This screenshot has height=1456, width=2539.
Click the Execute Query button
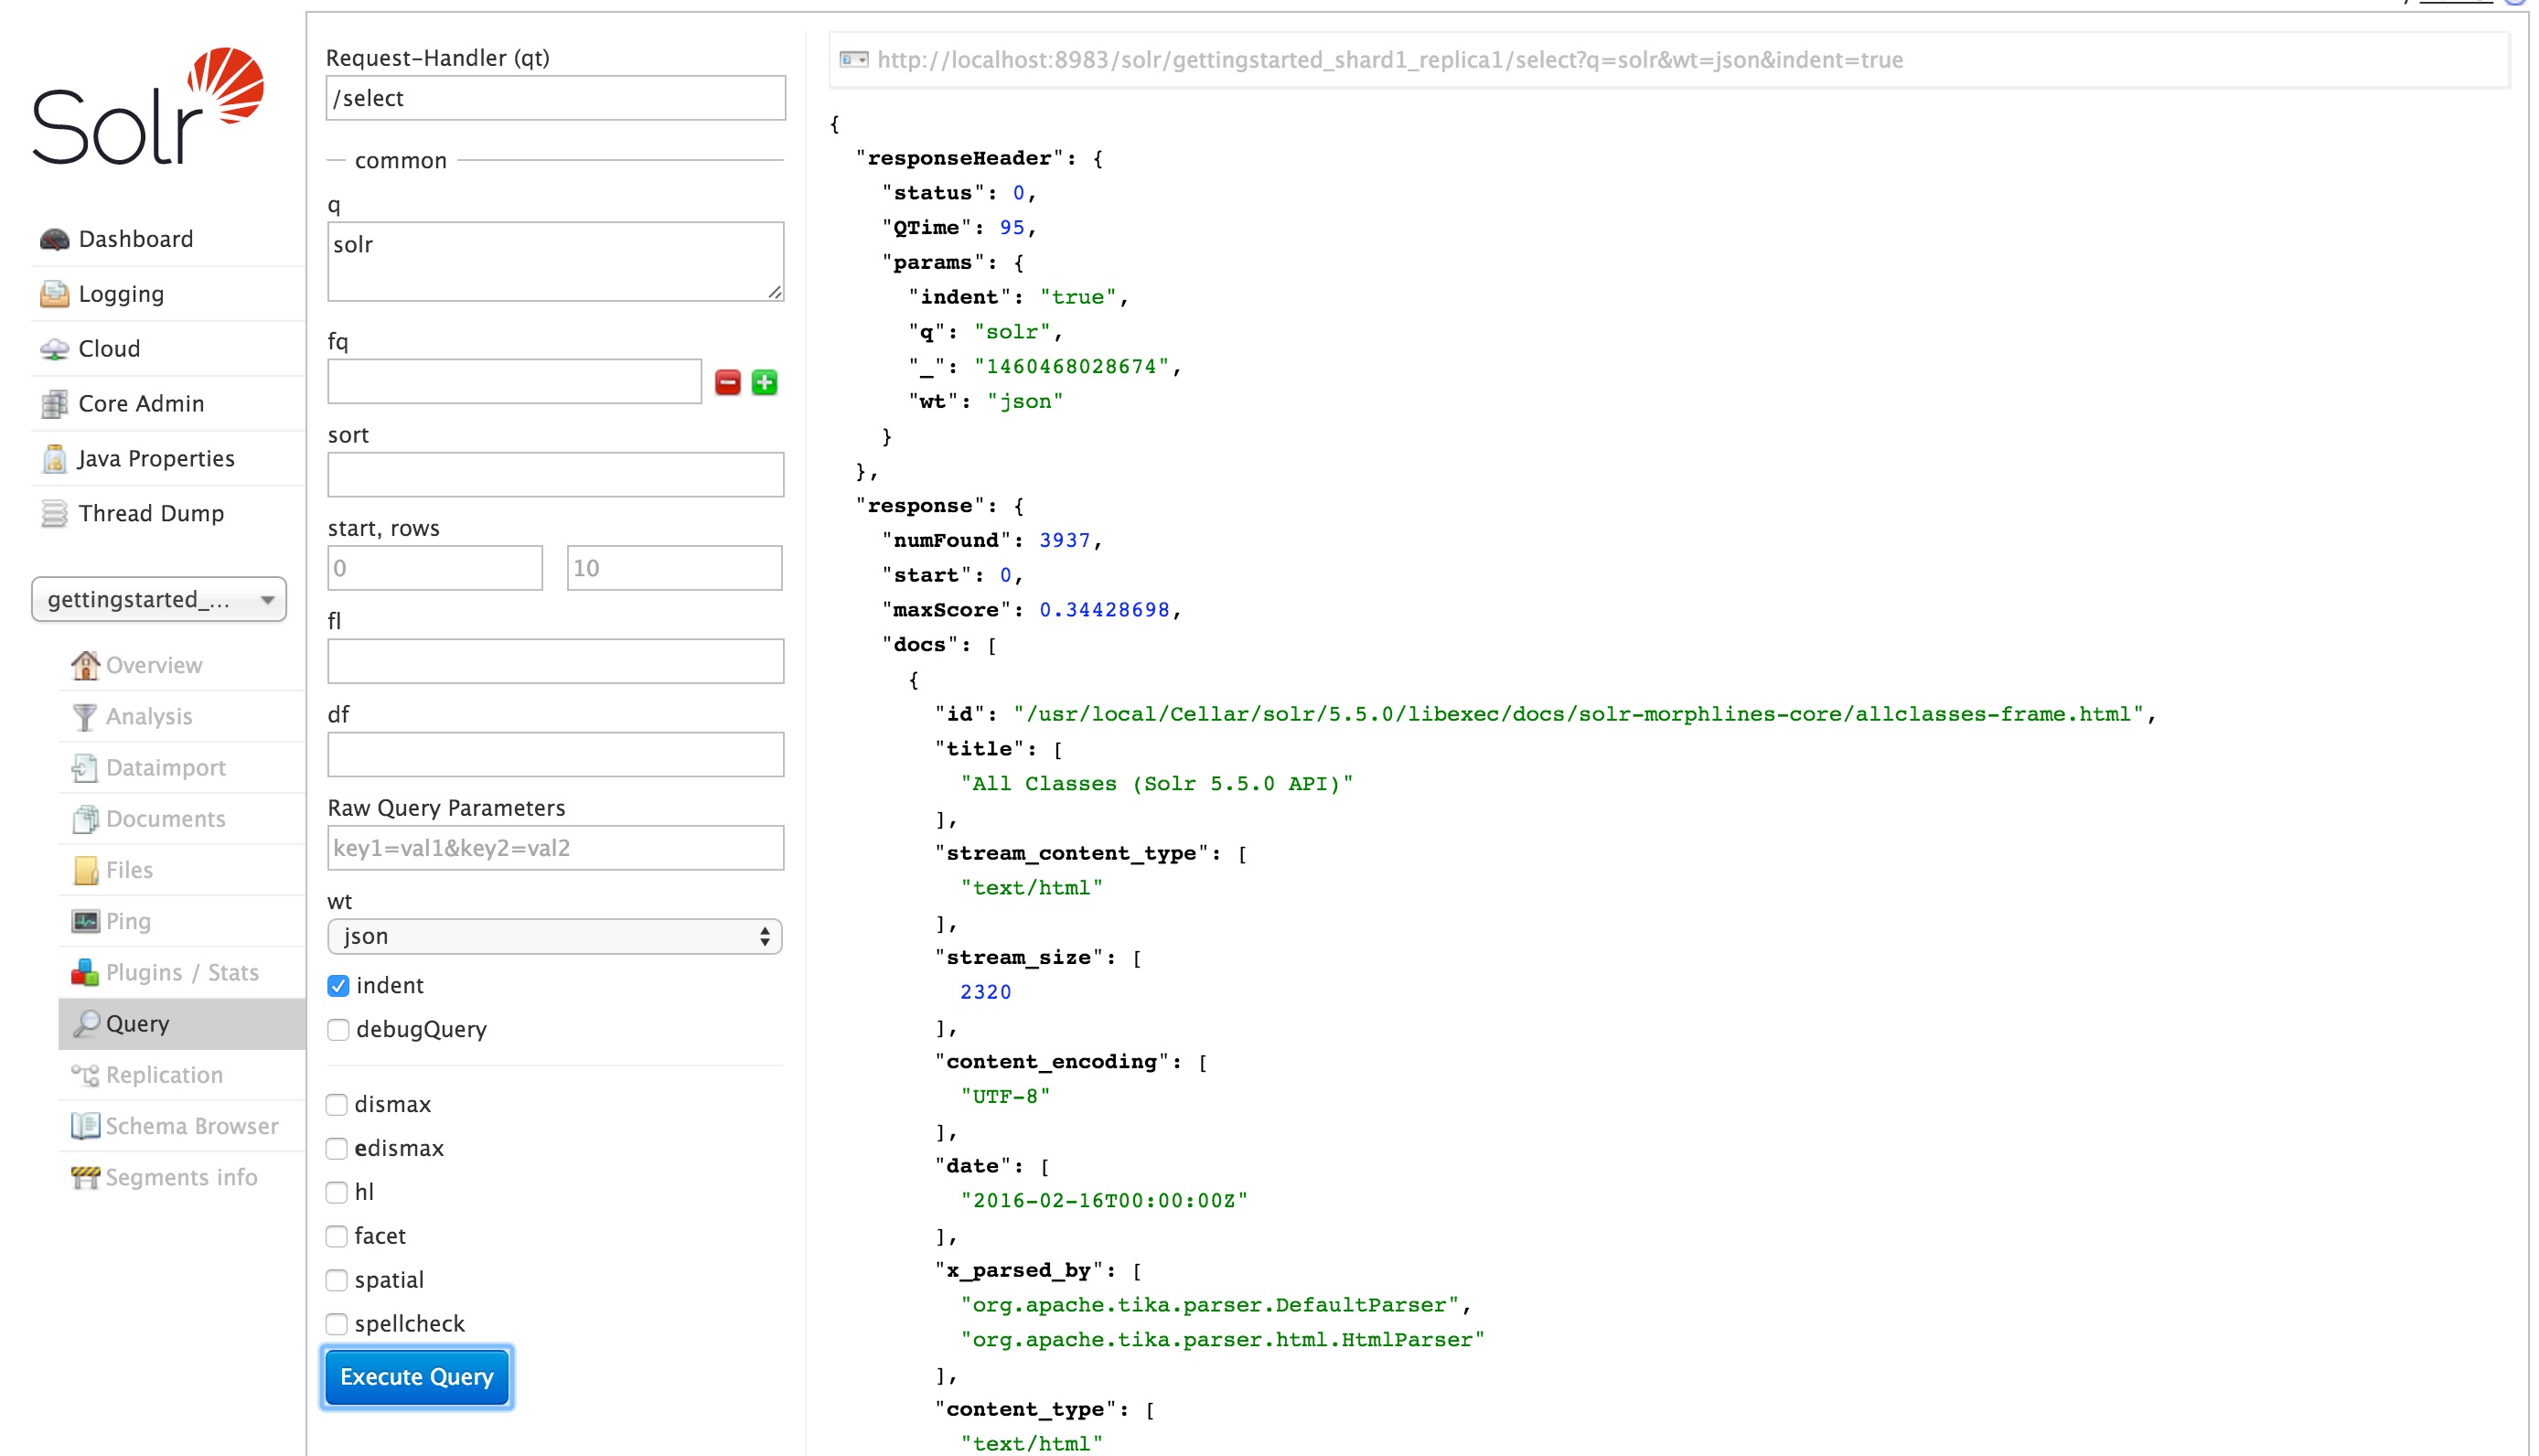tap(417, 1376)
